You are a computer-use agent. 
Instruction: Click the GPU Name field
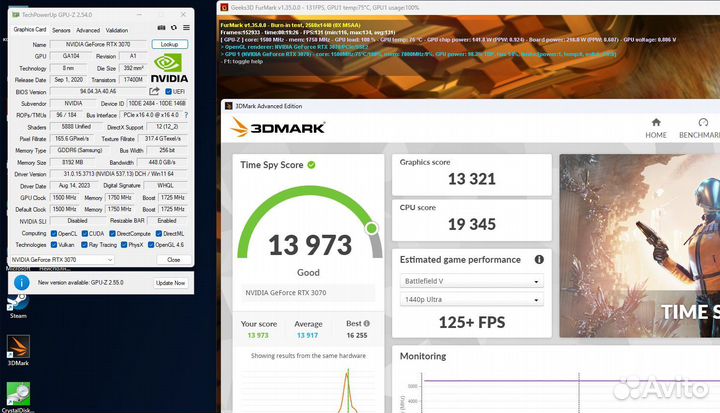point(98,45)
